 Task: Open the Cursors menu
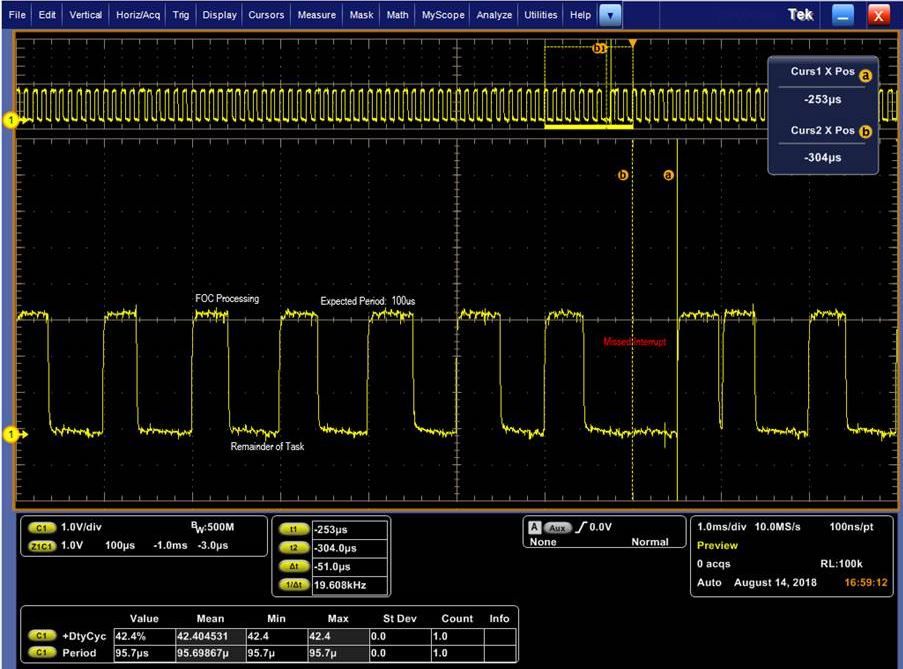[266, 15]
